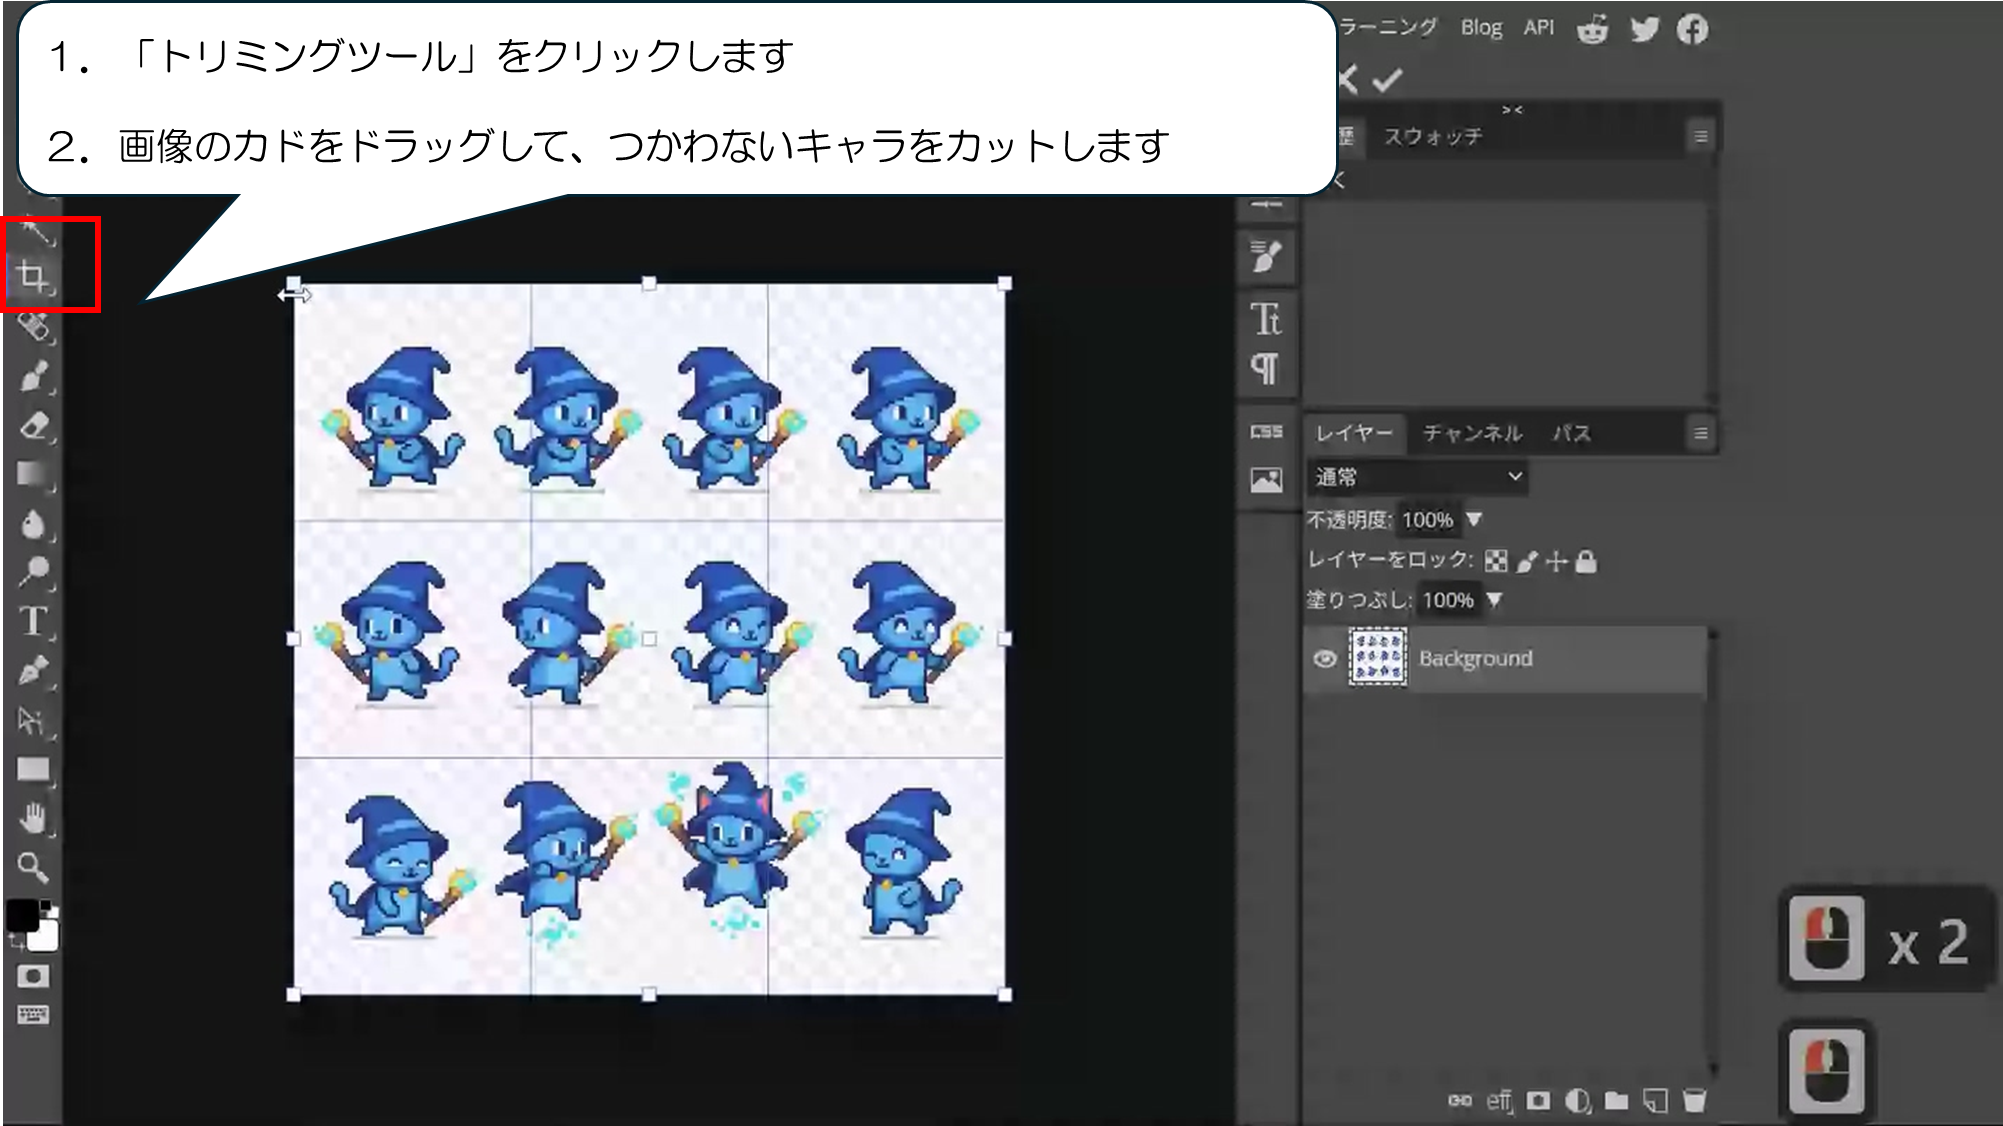The height and width of the screenshot is (1126, 2003).
Task: Toggle the lock all padlock icon
Action: [1586, 561]
